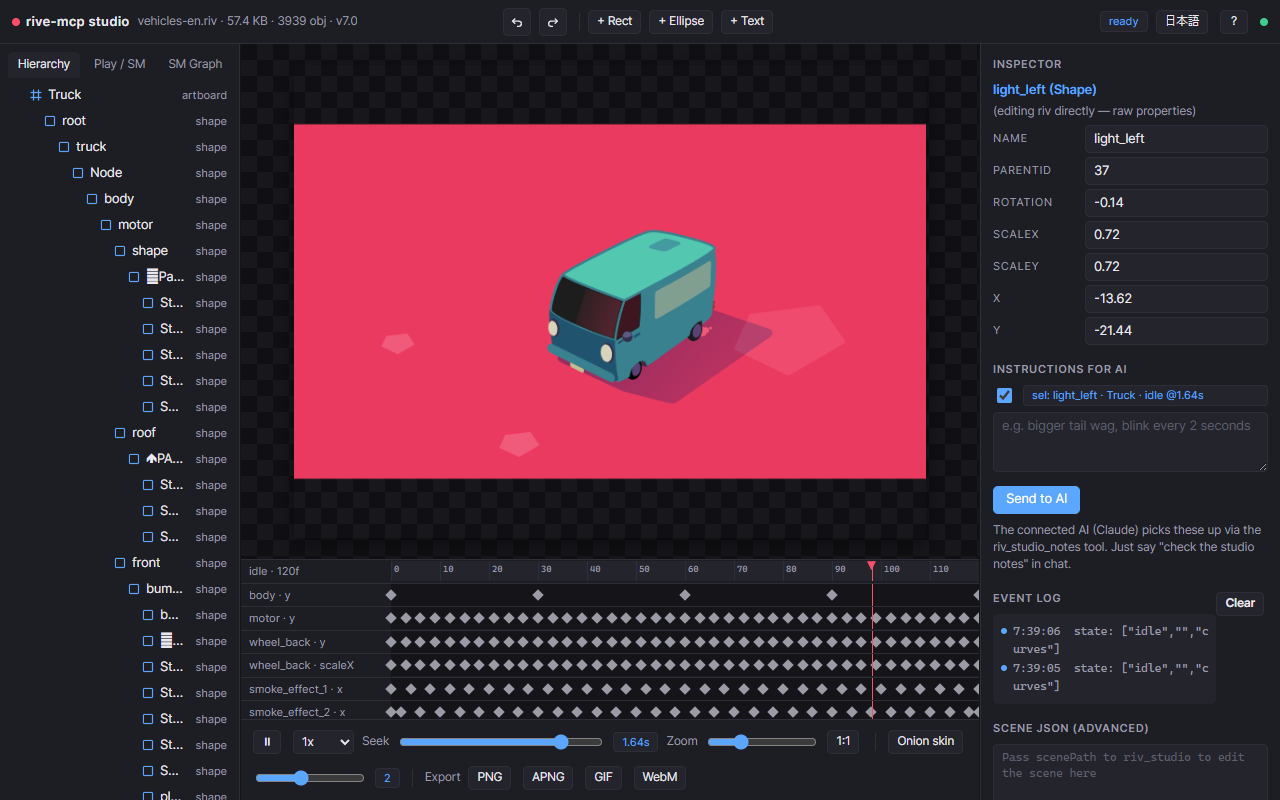The width and height of the screenshot is (1280, 800).
Task: Click the Redo arrow button
Action: 553,22
